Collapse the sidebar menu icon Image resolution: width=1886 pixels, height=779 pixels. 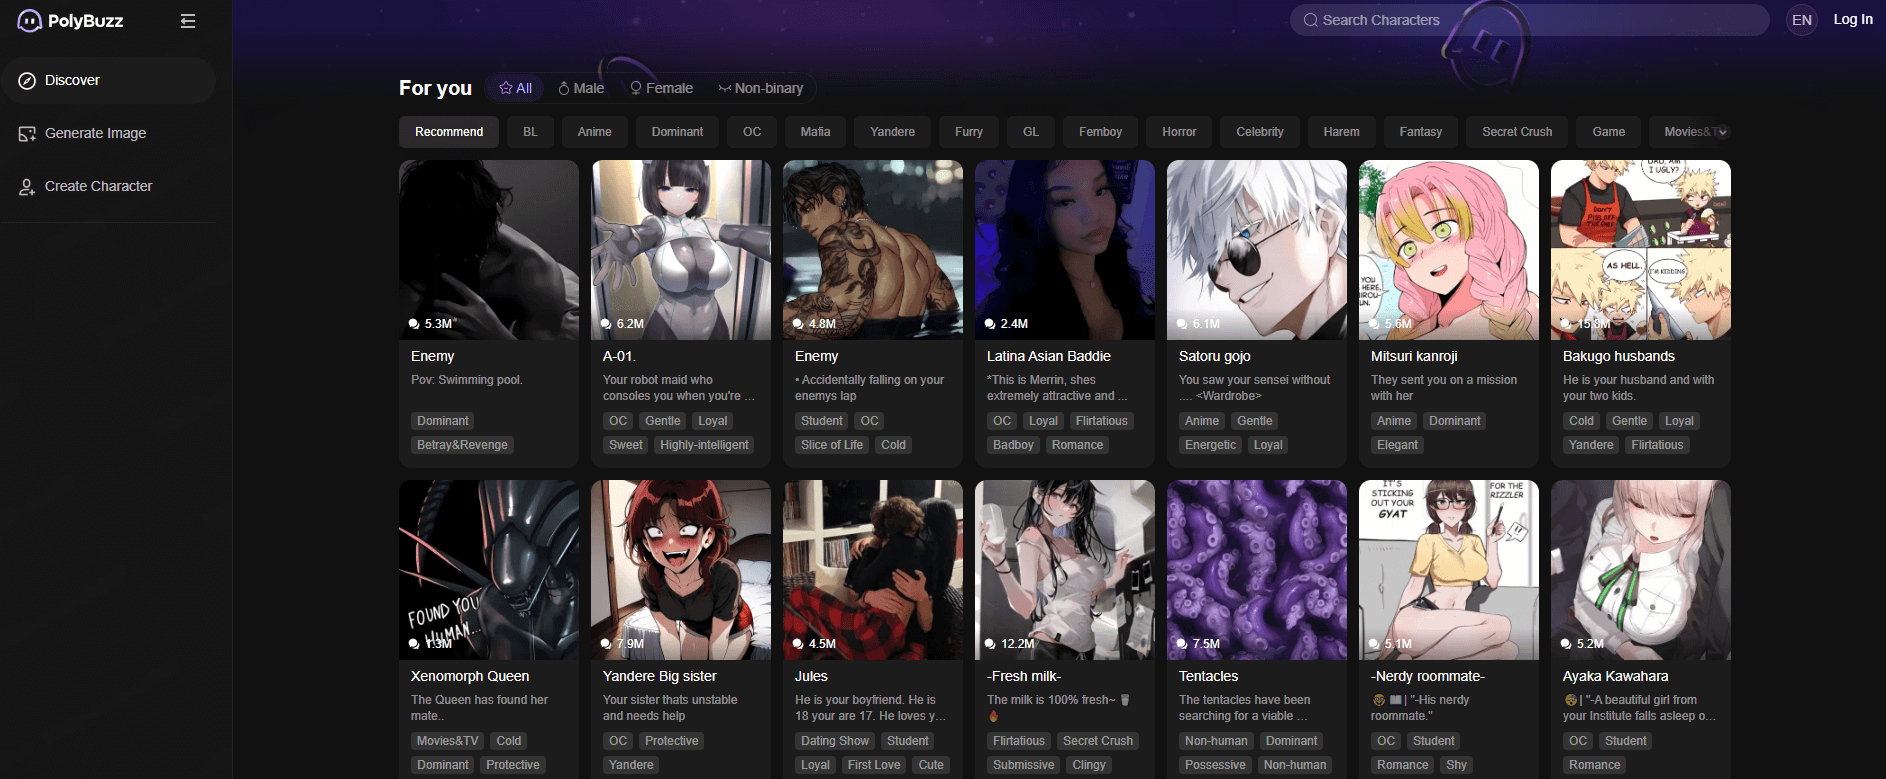point(188,21)
